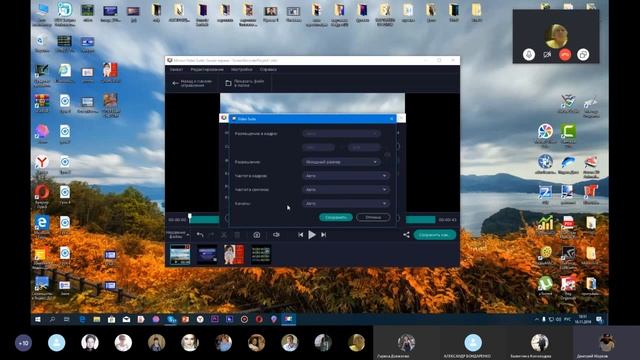This screenshot has width=640, height=360.
Task: Open the green uTorrent desktop icon
Action: click(x=545, y=284)
